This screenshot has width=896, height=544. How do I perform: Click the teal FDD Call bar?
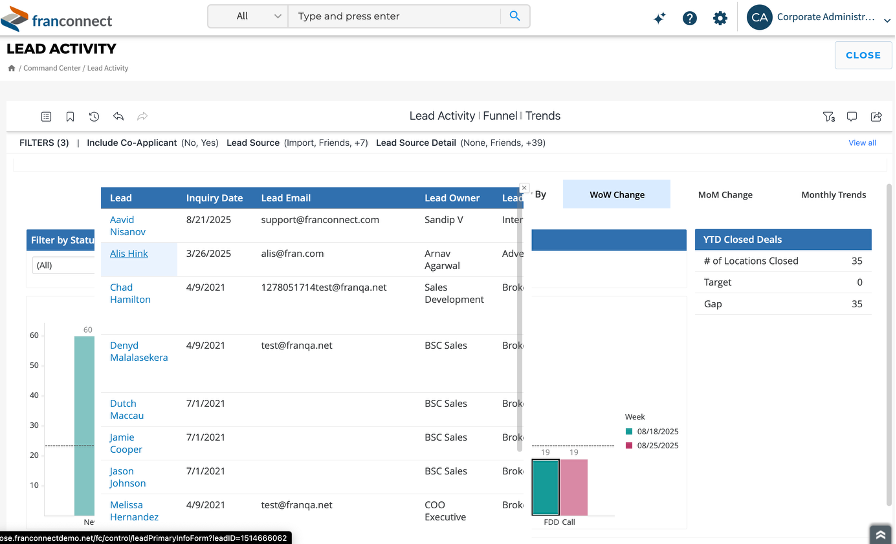[546, 487]
